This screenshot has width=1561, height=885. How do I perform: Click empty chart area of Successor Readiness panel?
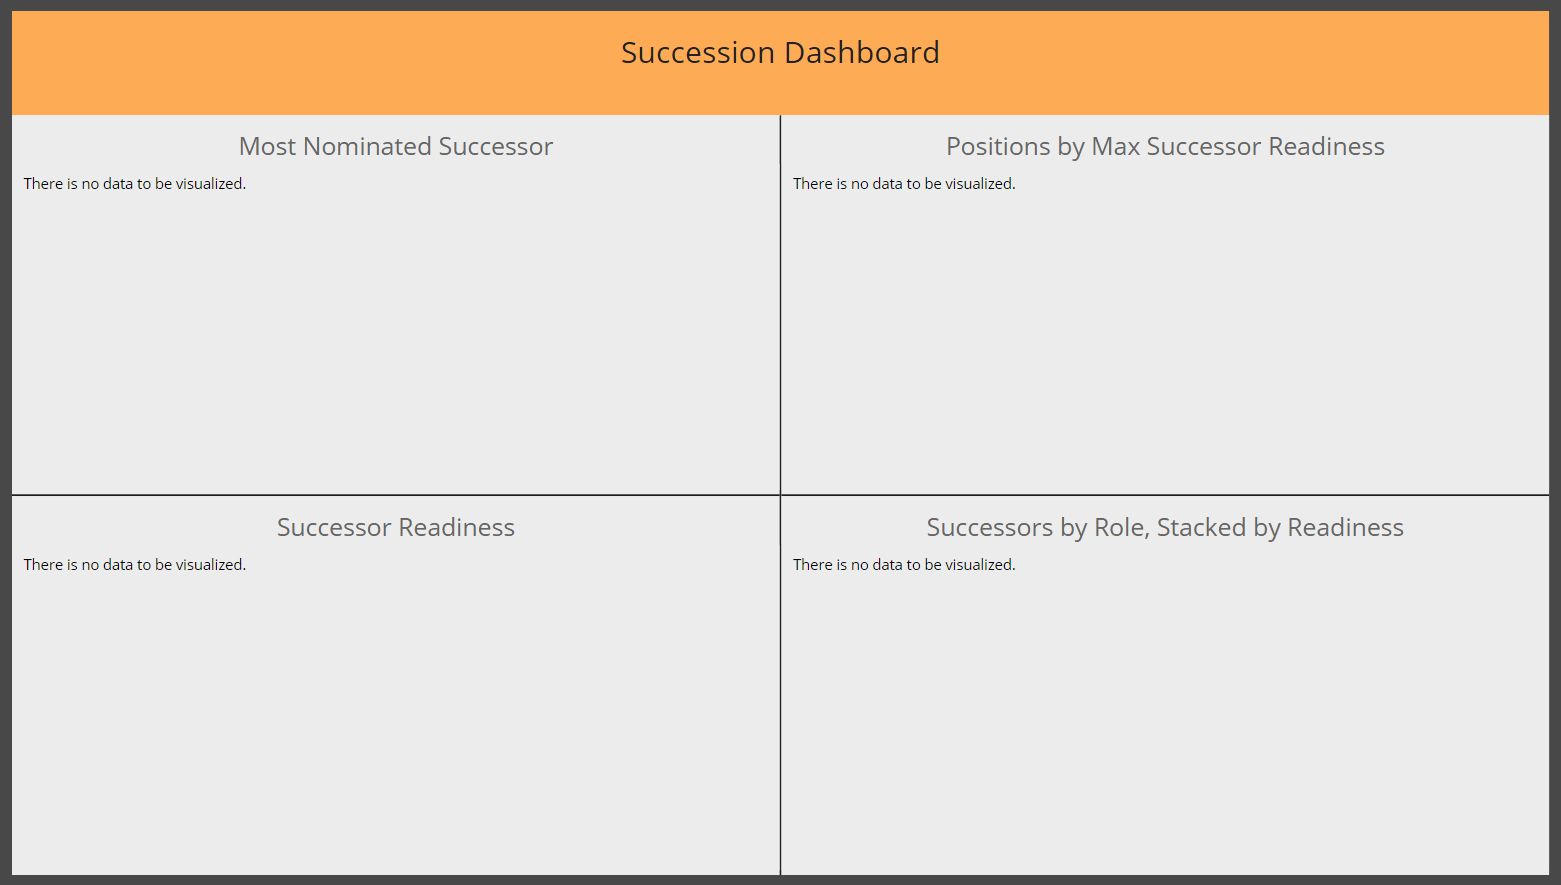click(396, 722)
